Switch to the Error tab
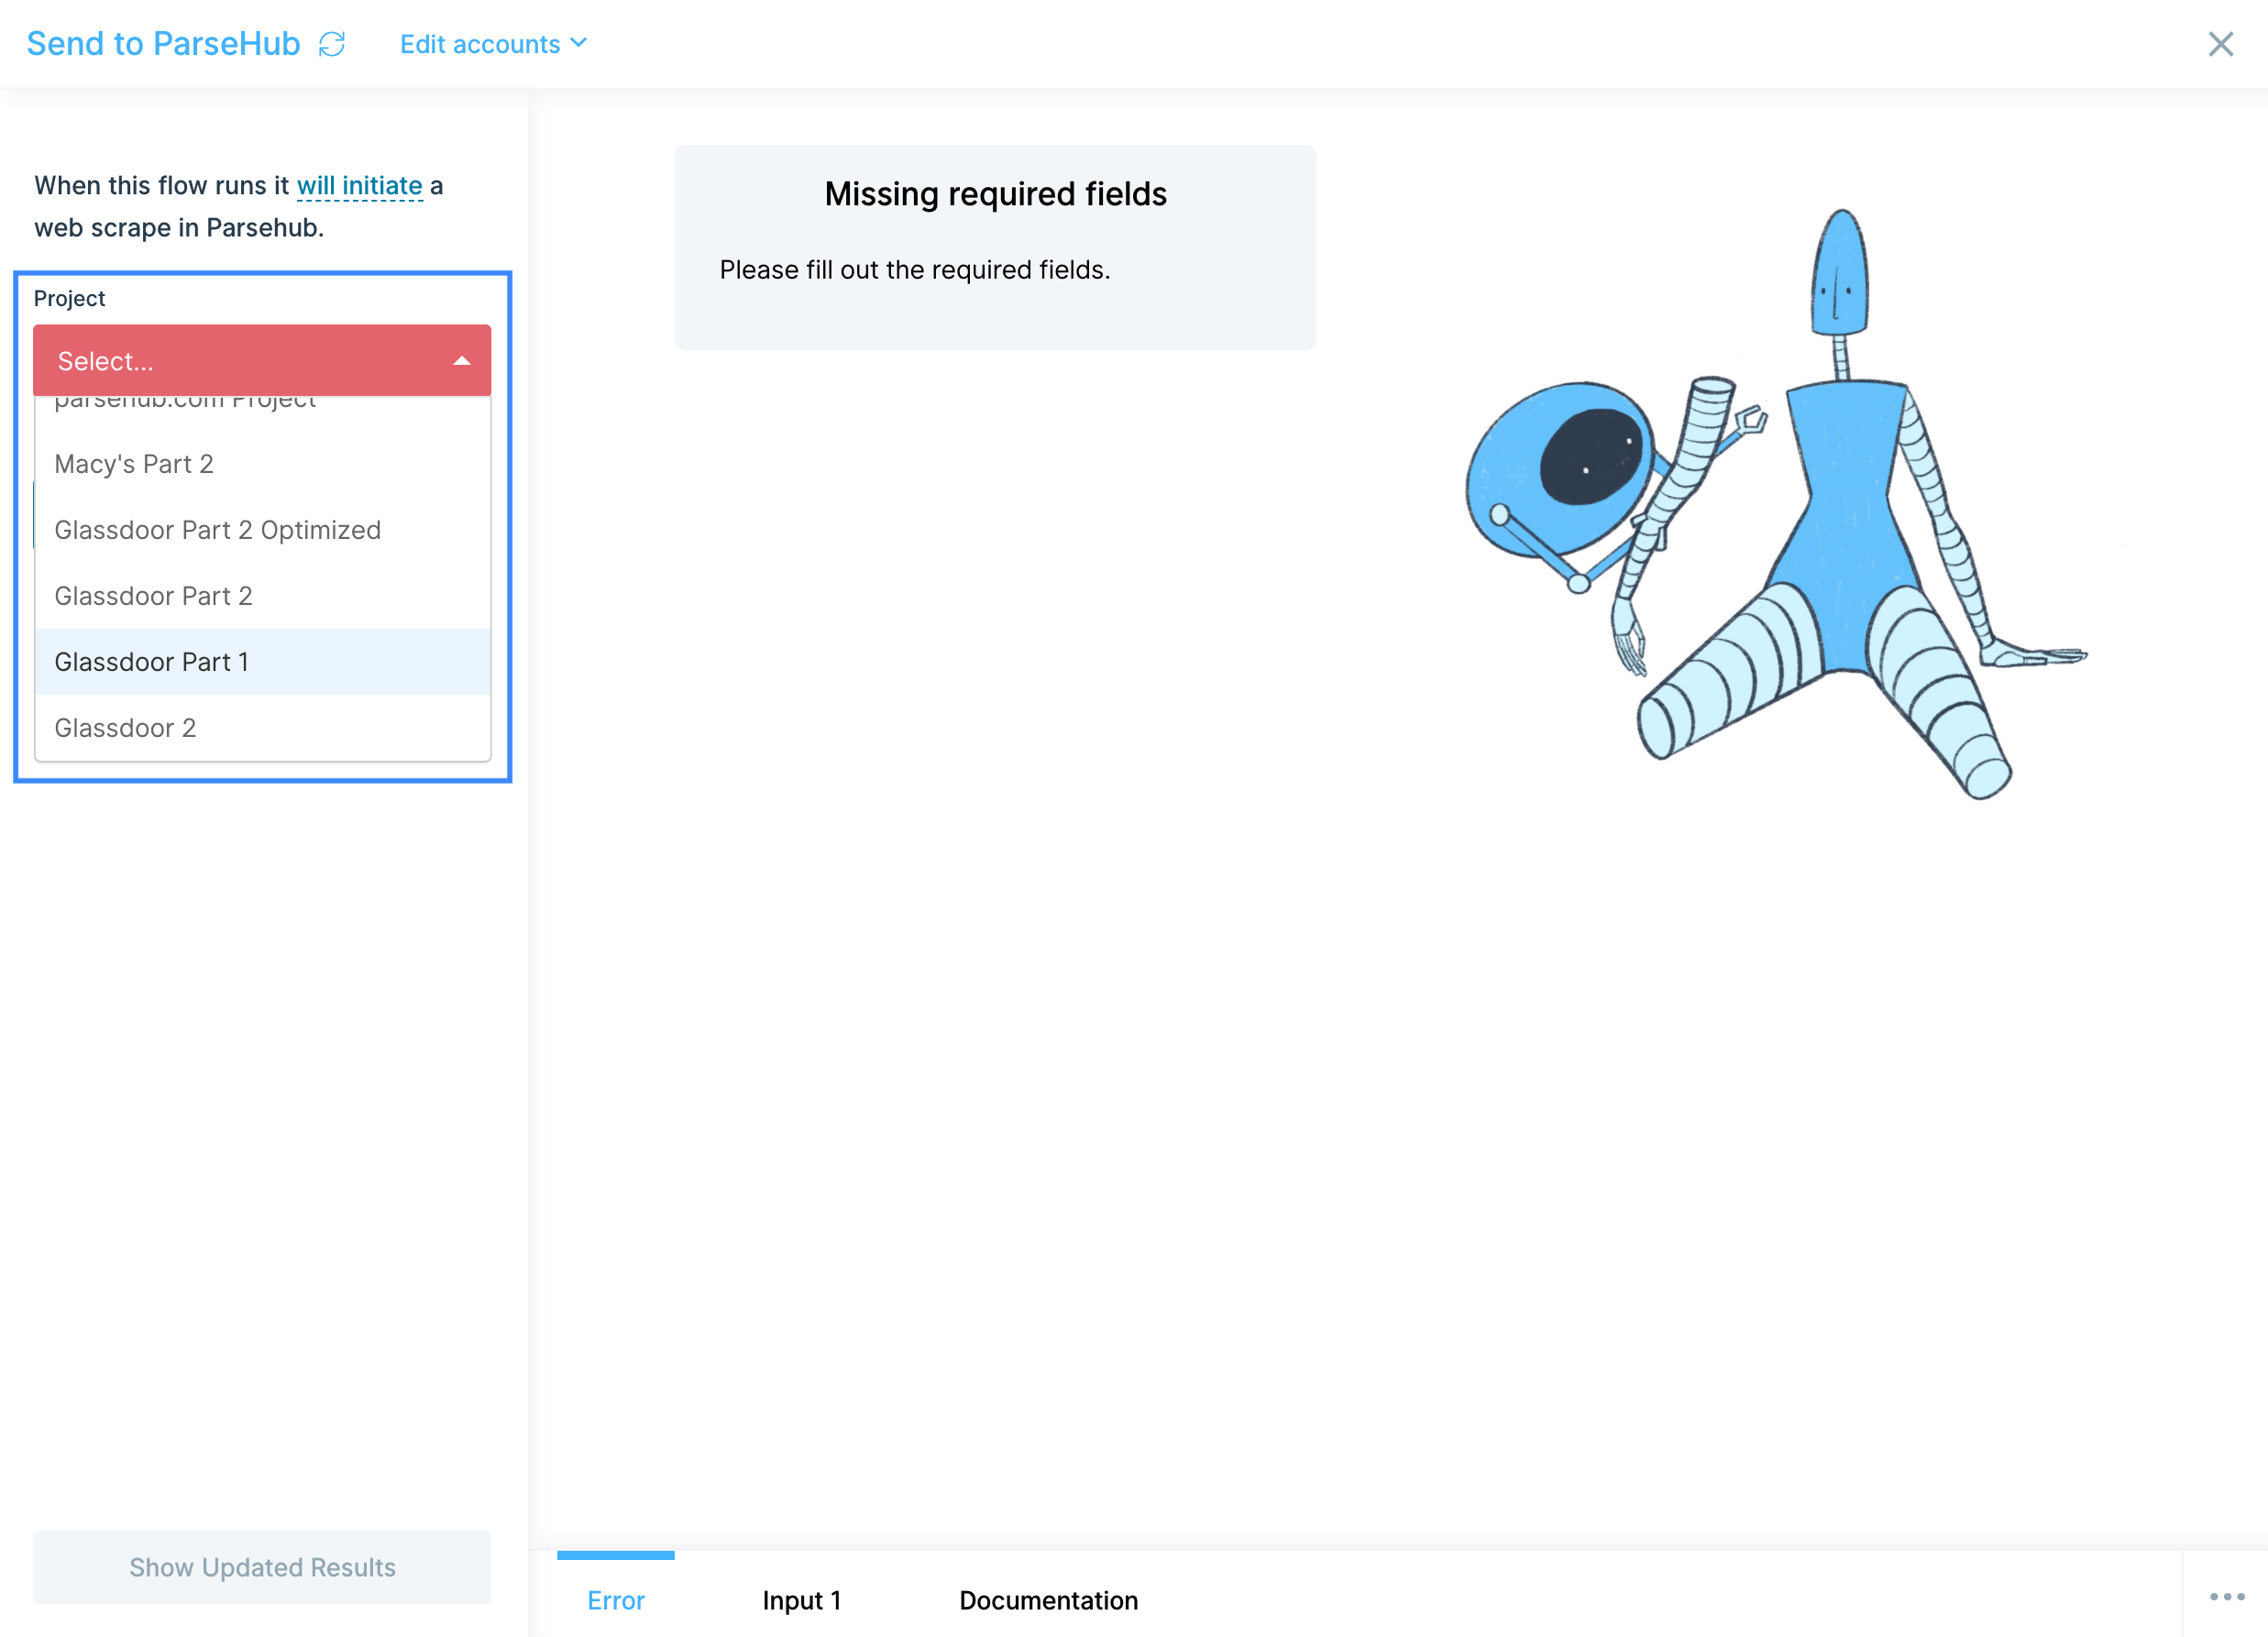Screen dimensions: 2268x1637 (615, 1600)
